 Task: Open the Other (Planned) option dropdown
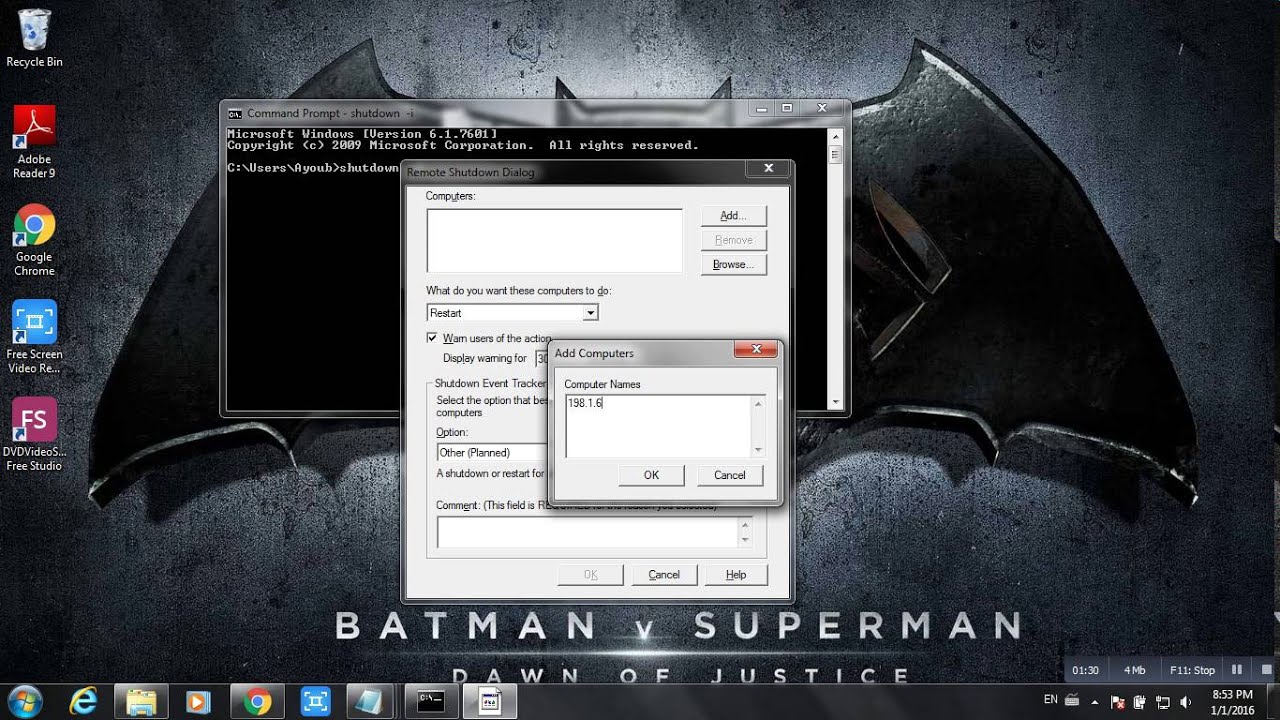click(493, 453)
